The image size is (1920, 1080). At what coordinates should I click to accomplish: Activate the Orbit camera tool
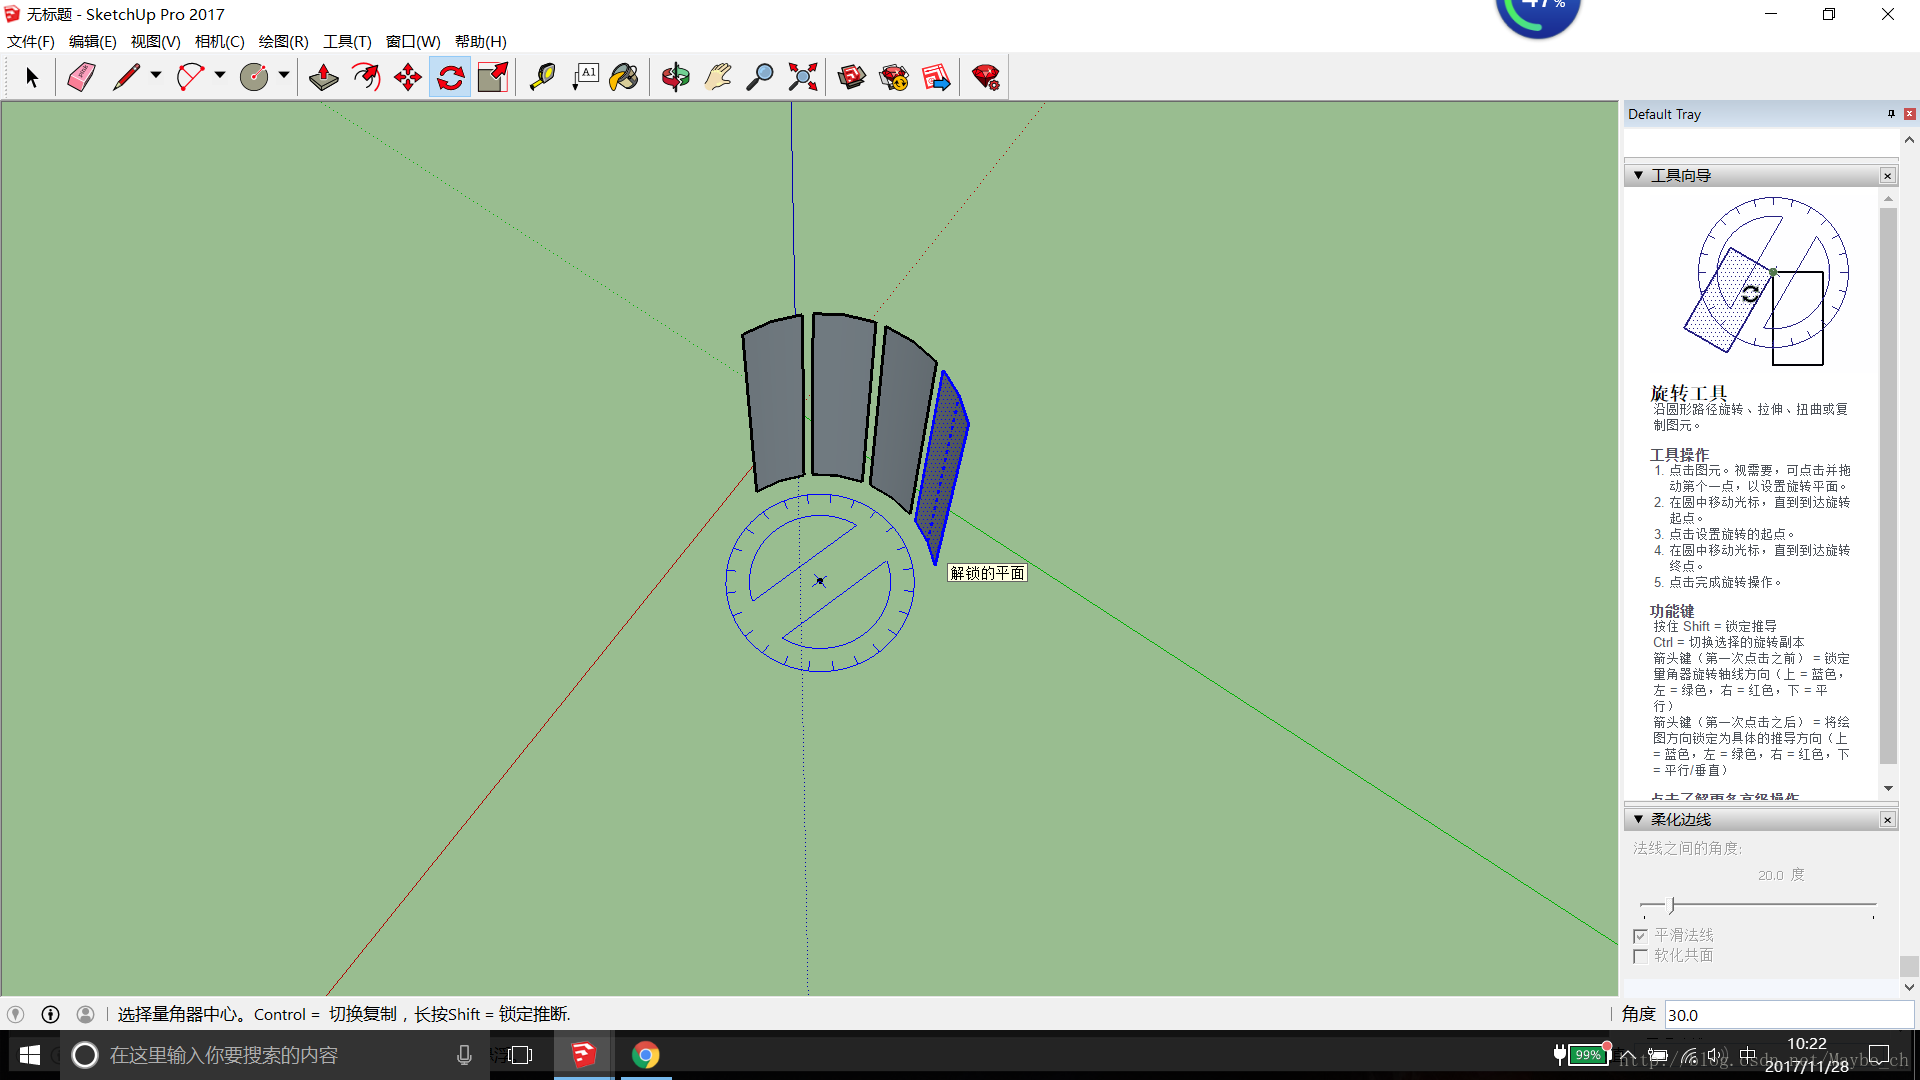tap(676, 77)
